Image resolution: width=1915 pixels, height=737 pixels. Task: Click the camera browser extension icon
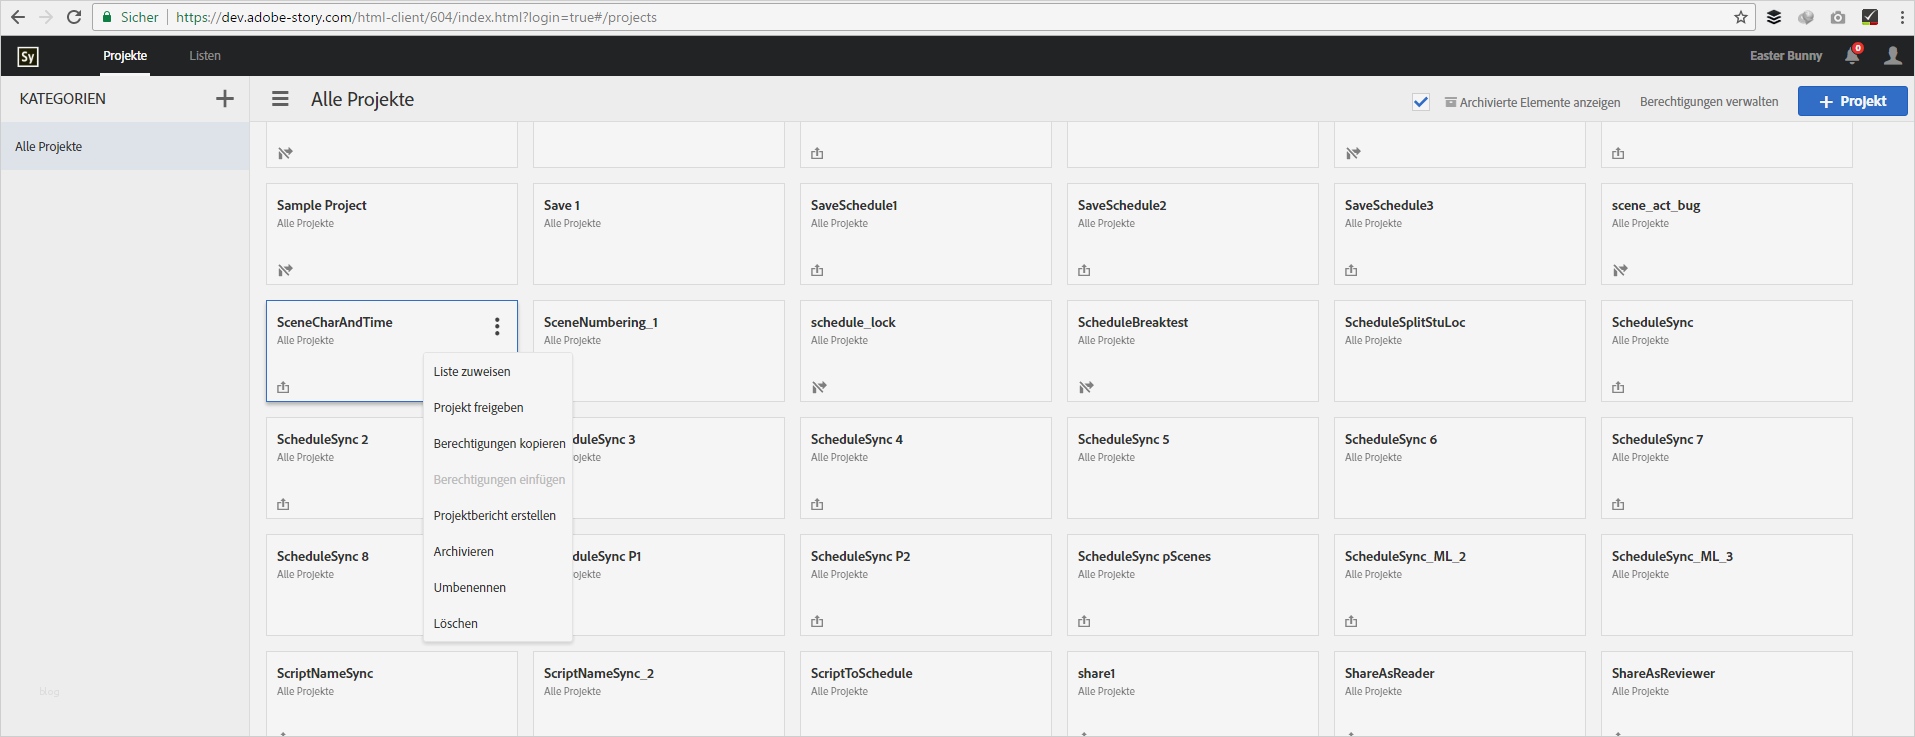(1838, 17)
